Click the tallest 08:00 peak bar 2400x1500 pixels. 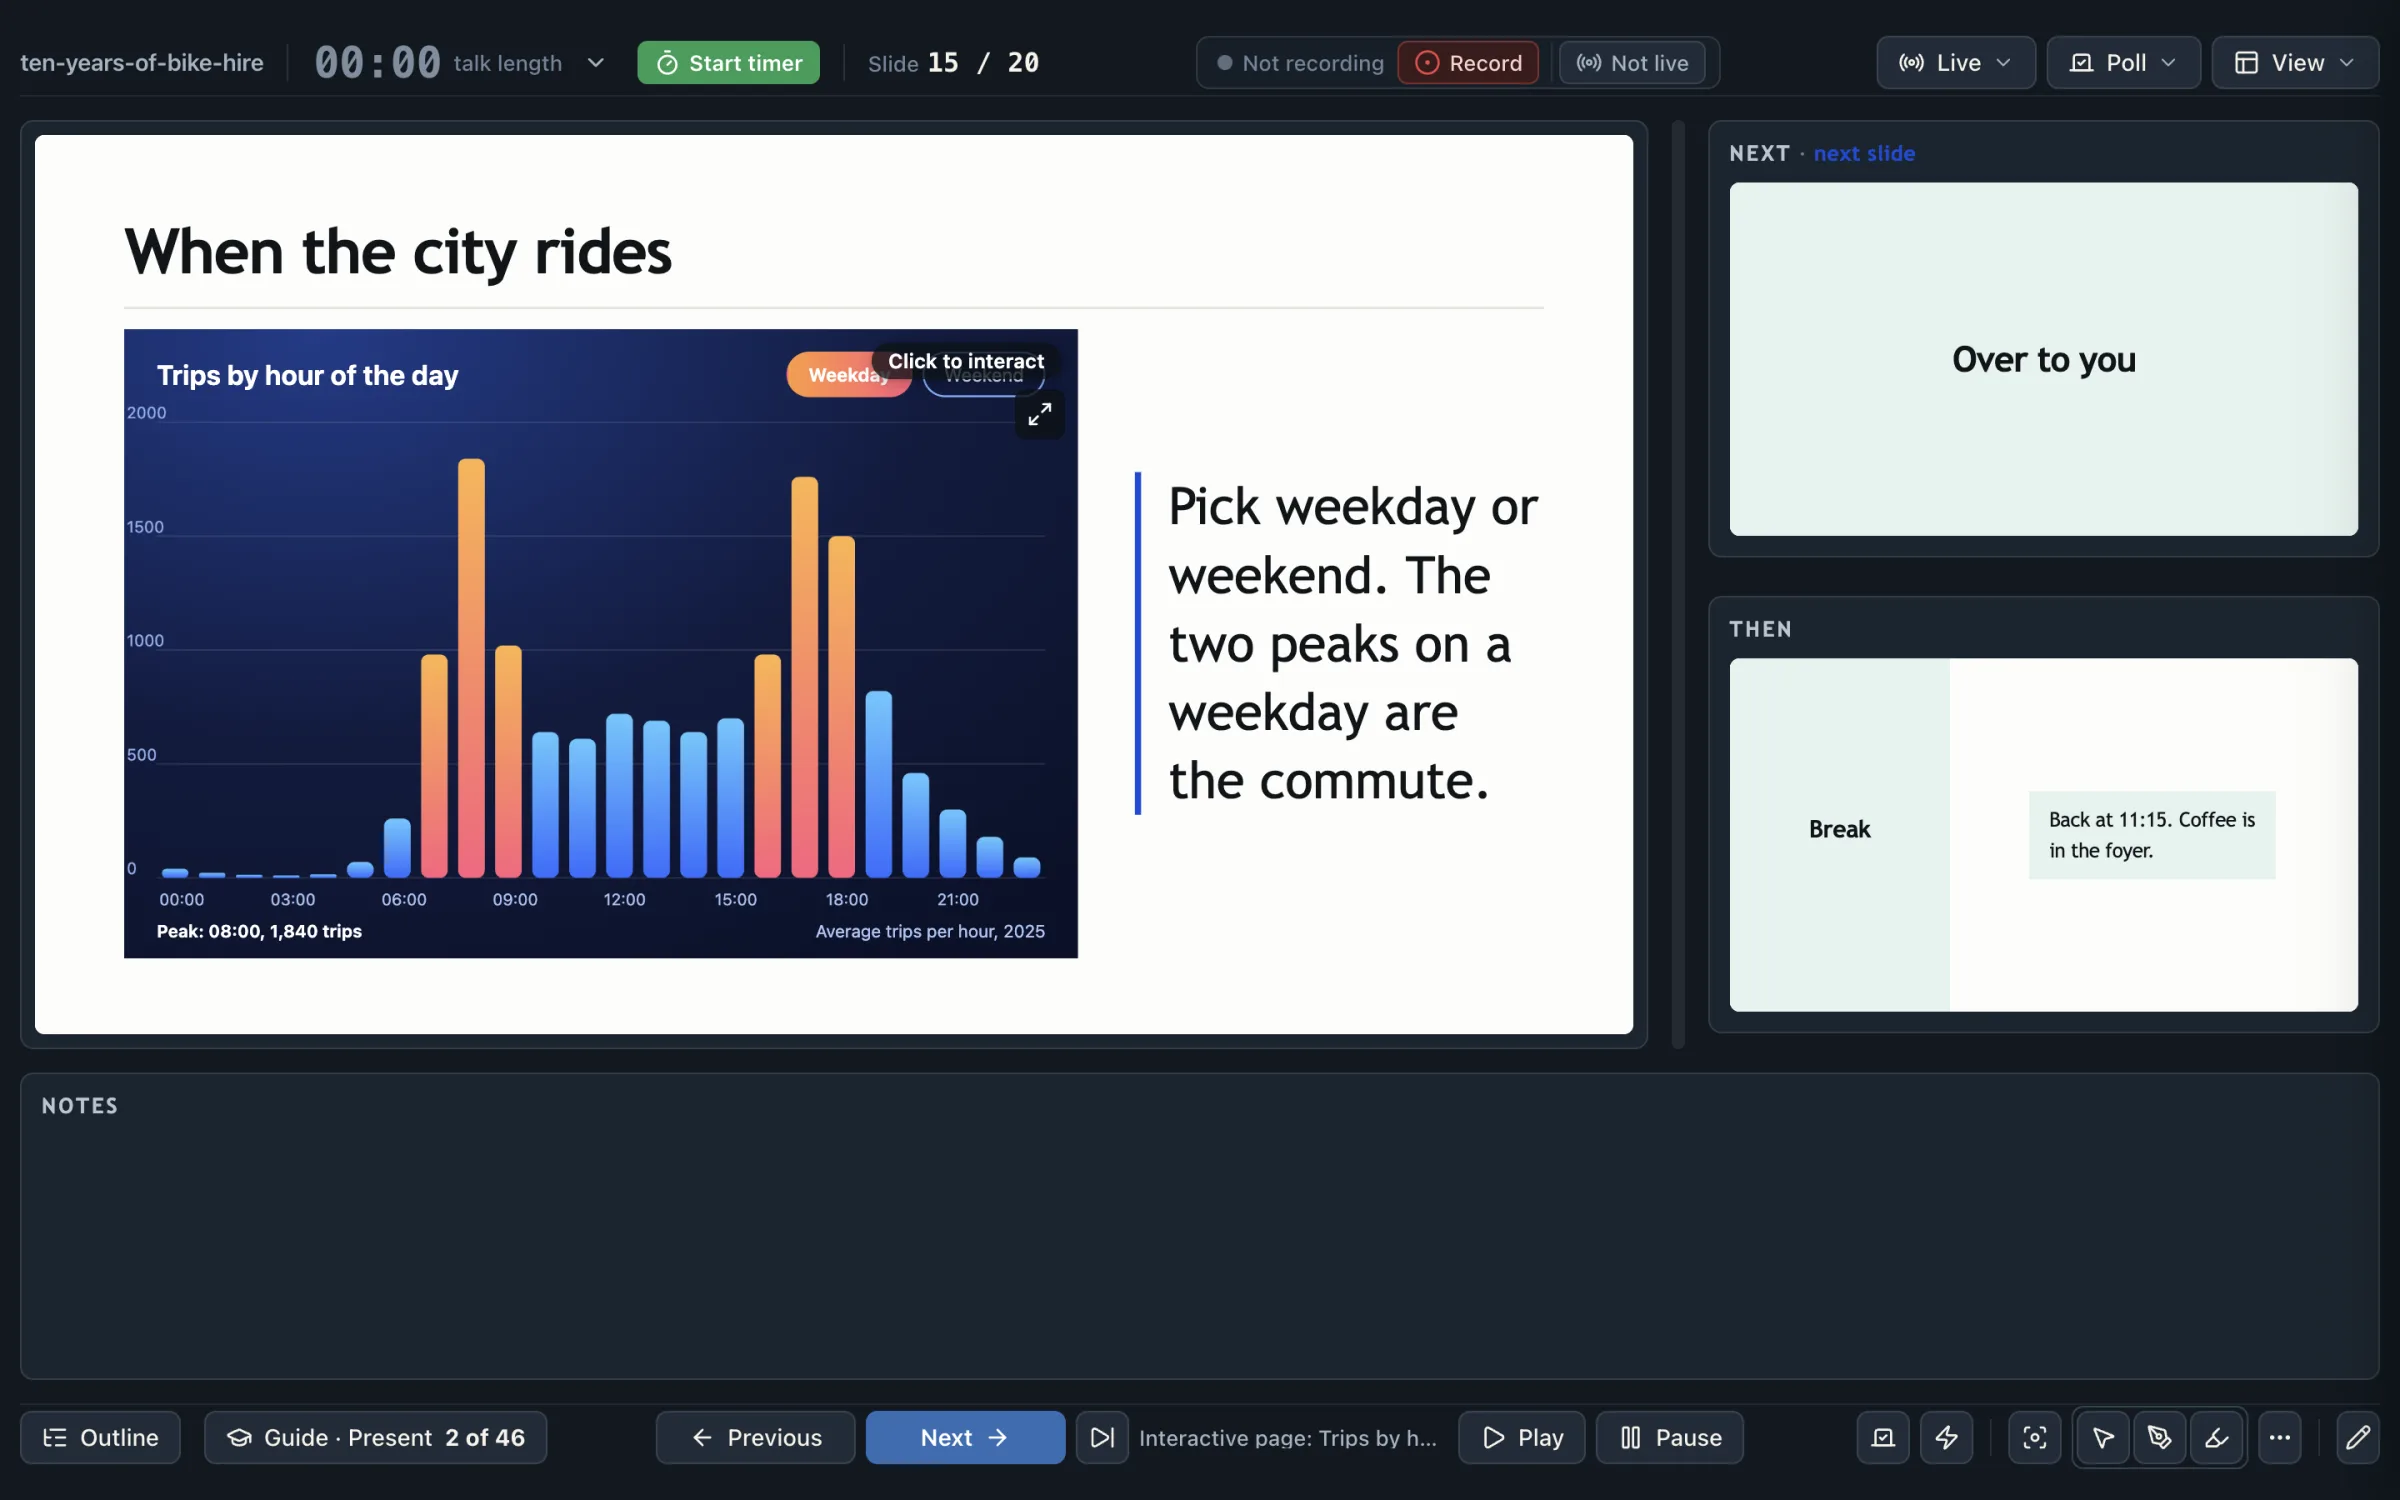click(x=471, y=668)
